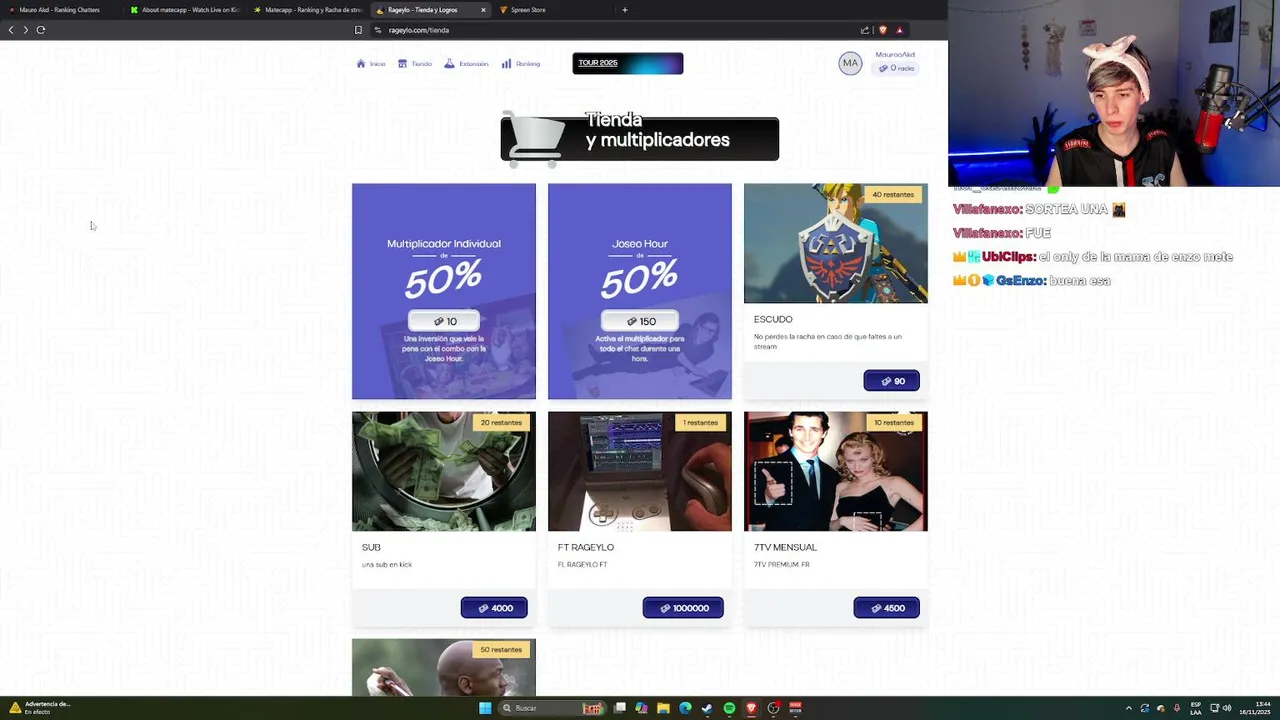Screen dimensions: 1280x720
Task: Open the volume control in system tray
Action: click(1227, 708)
